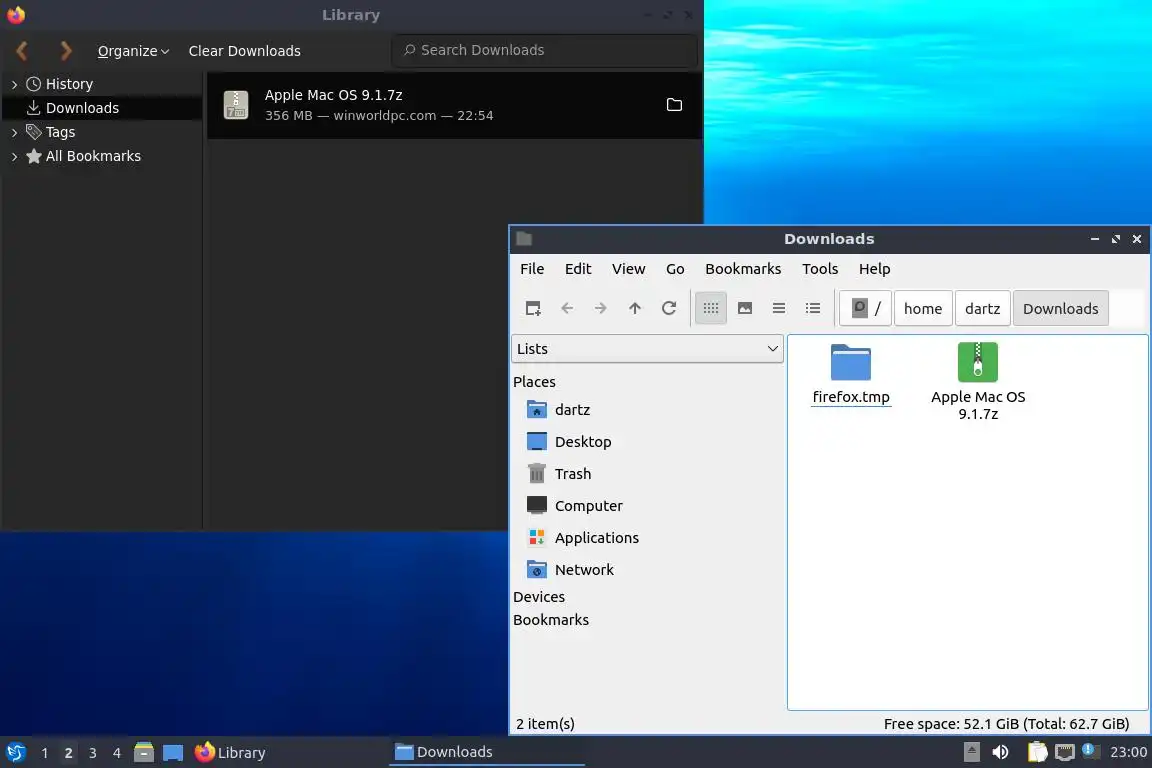The height and width of the screenshot is (768, 1152).
Task: Launch file manager from taskbar quicklaunch
Action: coord(144,752)
